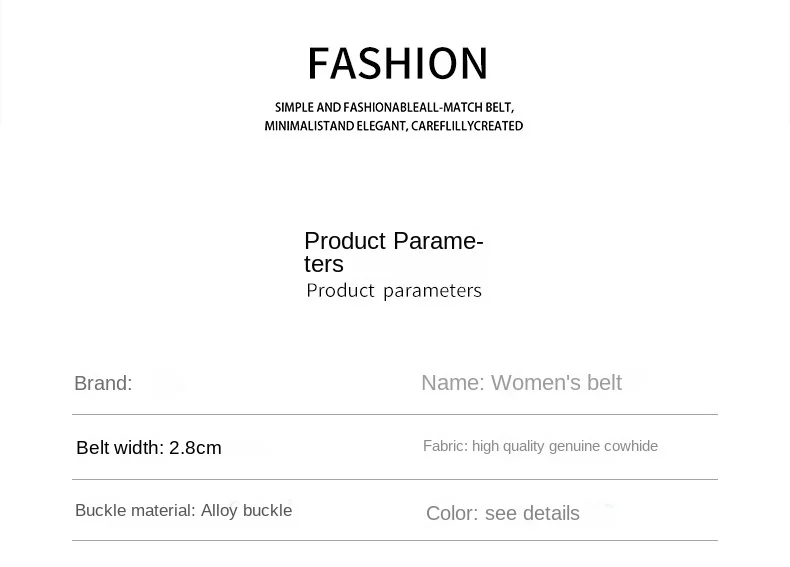Image resolution: width=790 pixels, height=567 pixels.
Task: Click the word 'cowhide' in Fabric row
Action: 631,446
